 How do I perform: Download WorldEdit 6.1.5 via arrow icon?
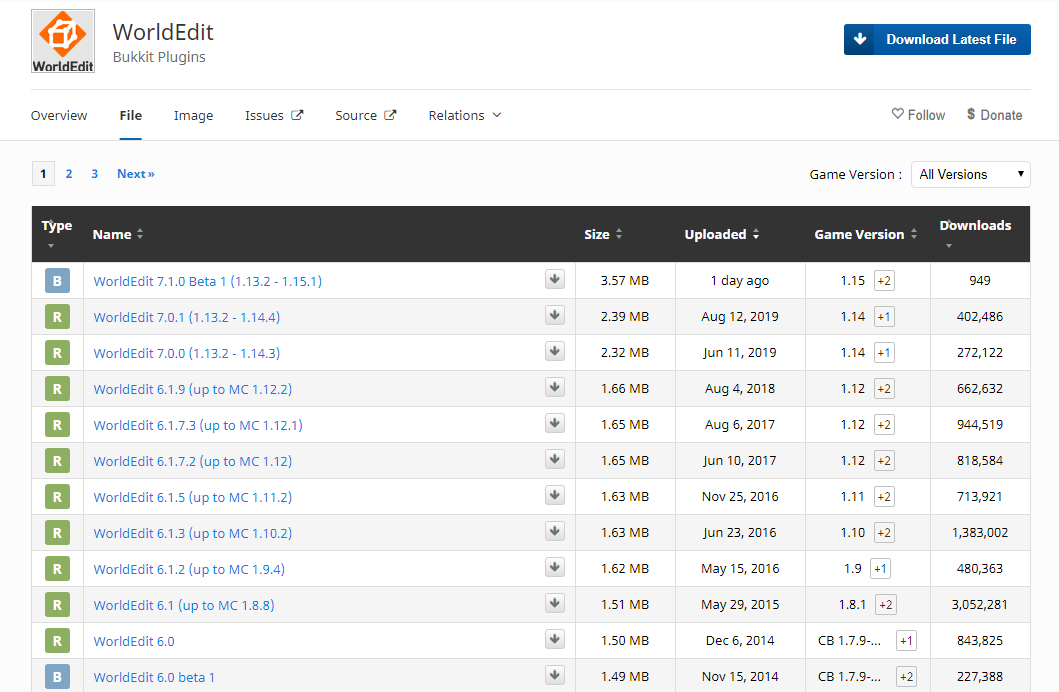pos(555,495)
